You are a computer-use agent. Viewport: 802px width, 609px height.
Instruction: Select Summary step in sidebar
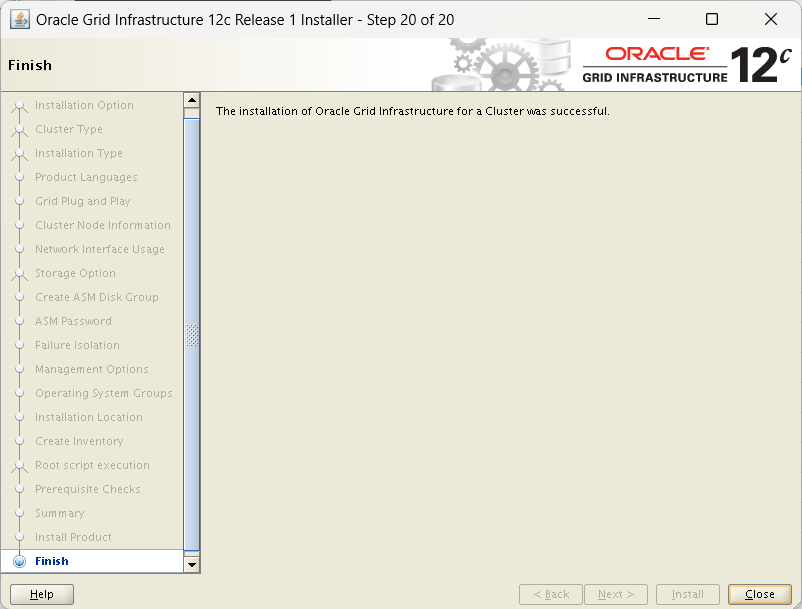[59, 513]
